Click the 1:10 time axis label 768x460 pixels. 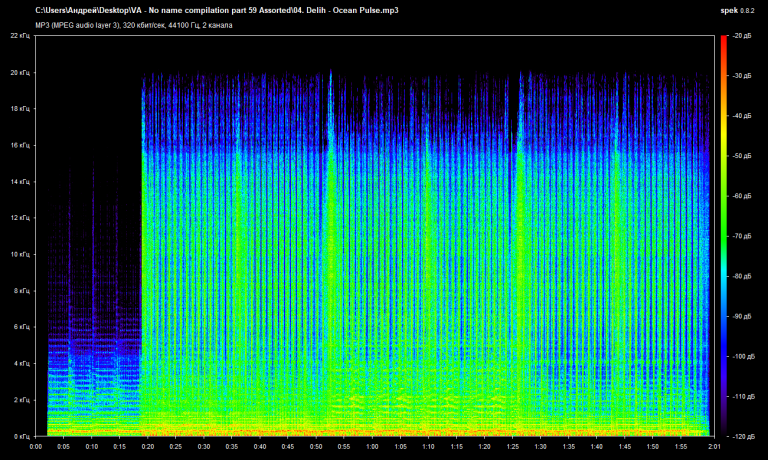428,447
